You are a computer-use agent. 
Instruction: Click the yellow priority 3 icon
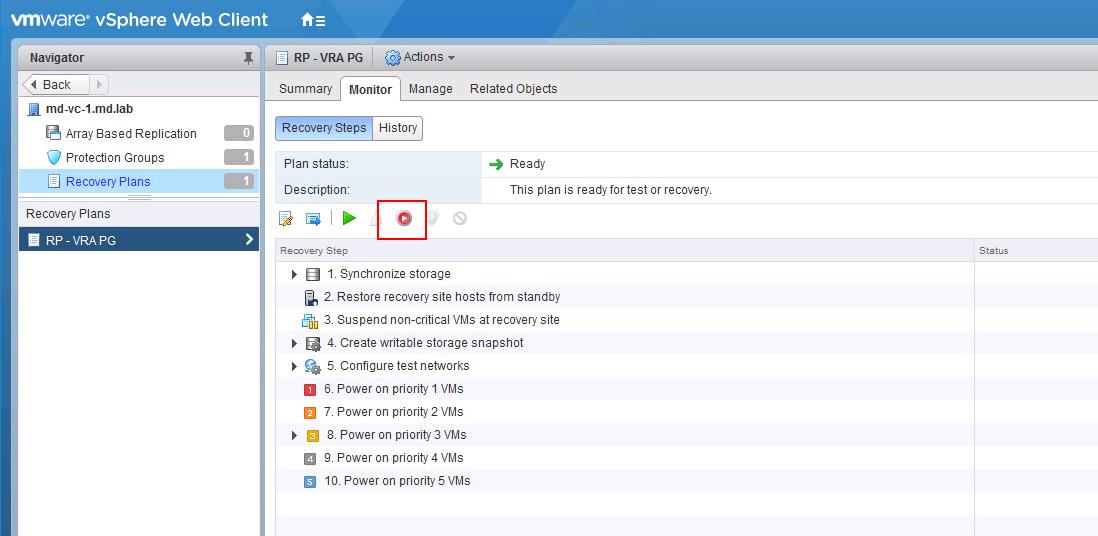313,436
